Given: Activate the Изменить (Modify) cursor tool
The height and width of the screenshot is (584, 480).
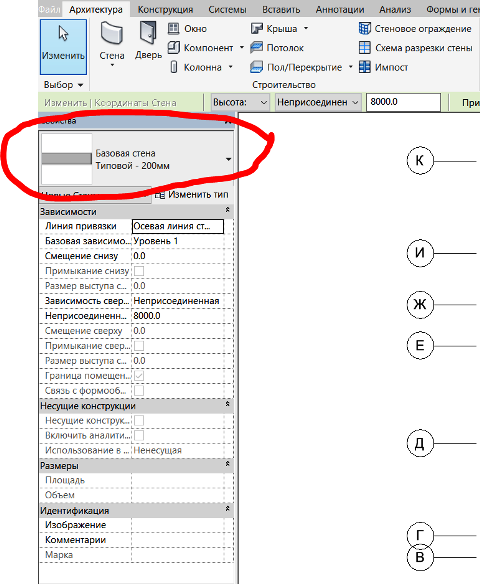Looking at the screenshot, I should coord(63,47).
